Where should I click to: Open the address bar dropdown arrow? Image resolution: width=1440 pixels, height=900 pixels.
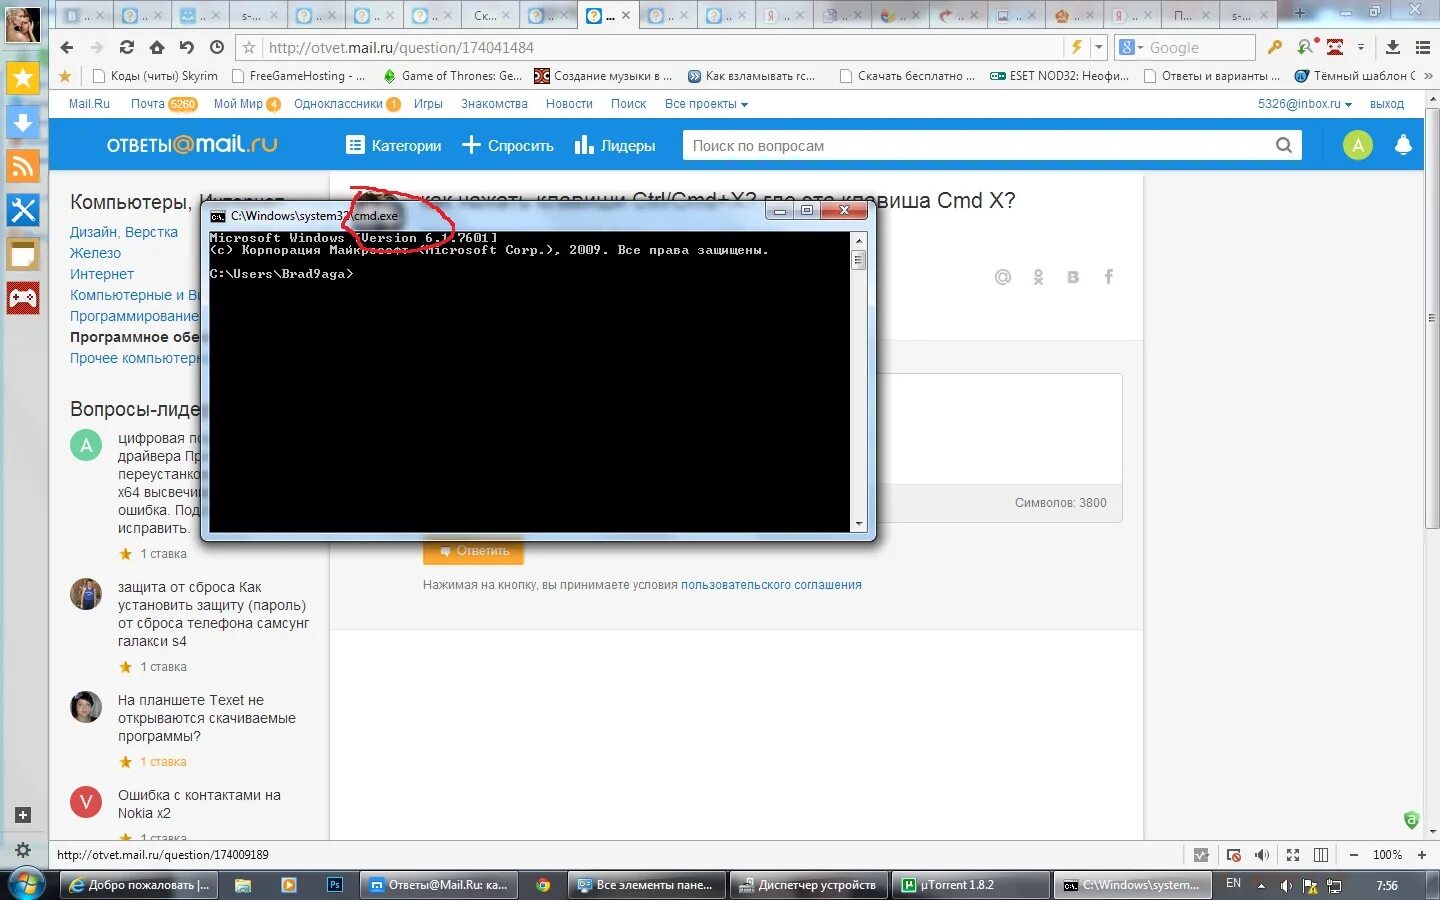coord(1098,47)
